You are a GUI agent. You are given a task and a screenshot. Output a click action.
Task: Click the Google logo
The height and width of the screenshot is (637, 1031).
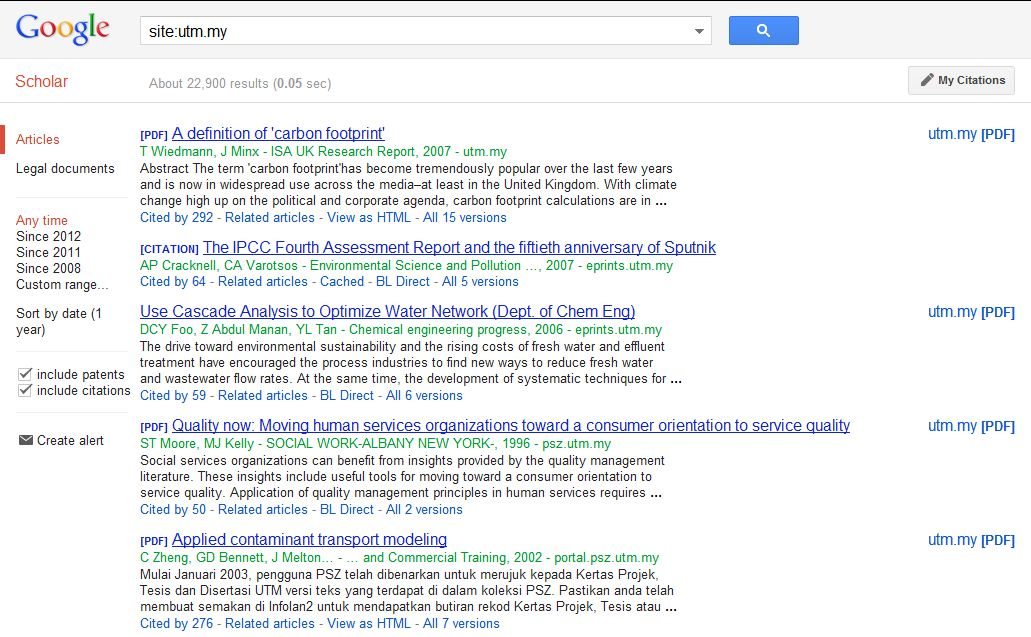pyautogui.click(x=62, y=30)
